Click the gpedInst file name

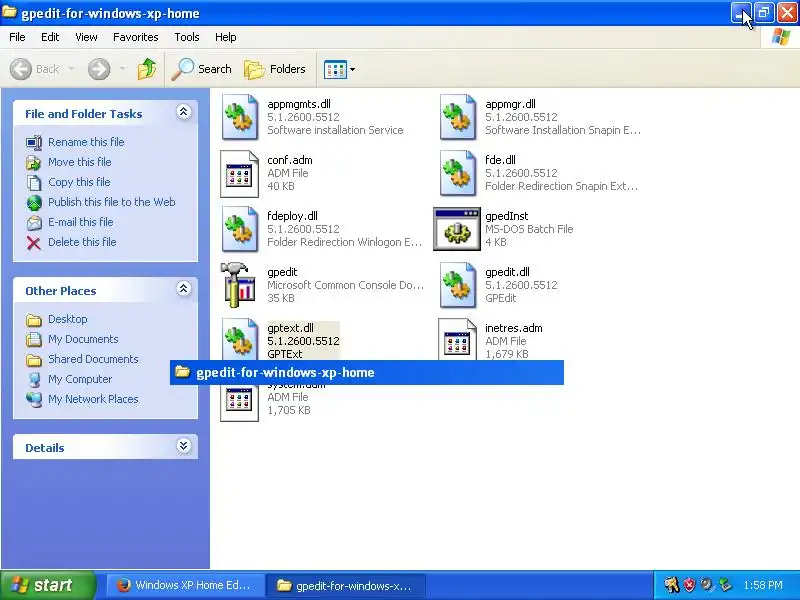click(x=507, y=216)
